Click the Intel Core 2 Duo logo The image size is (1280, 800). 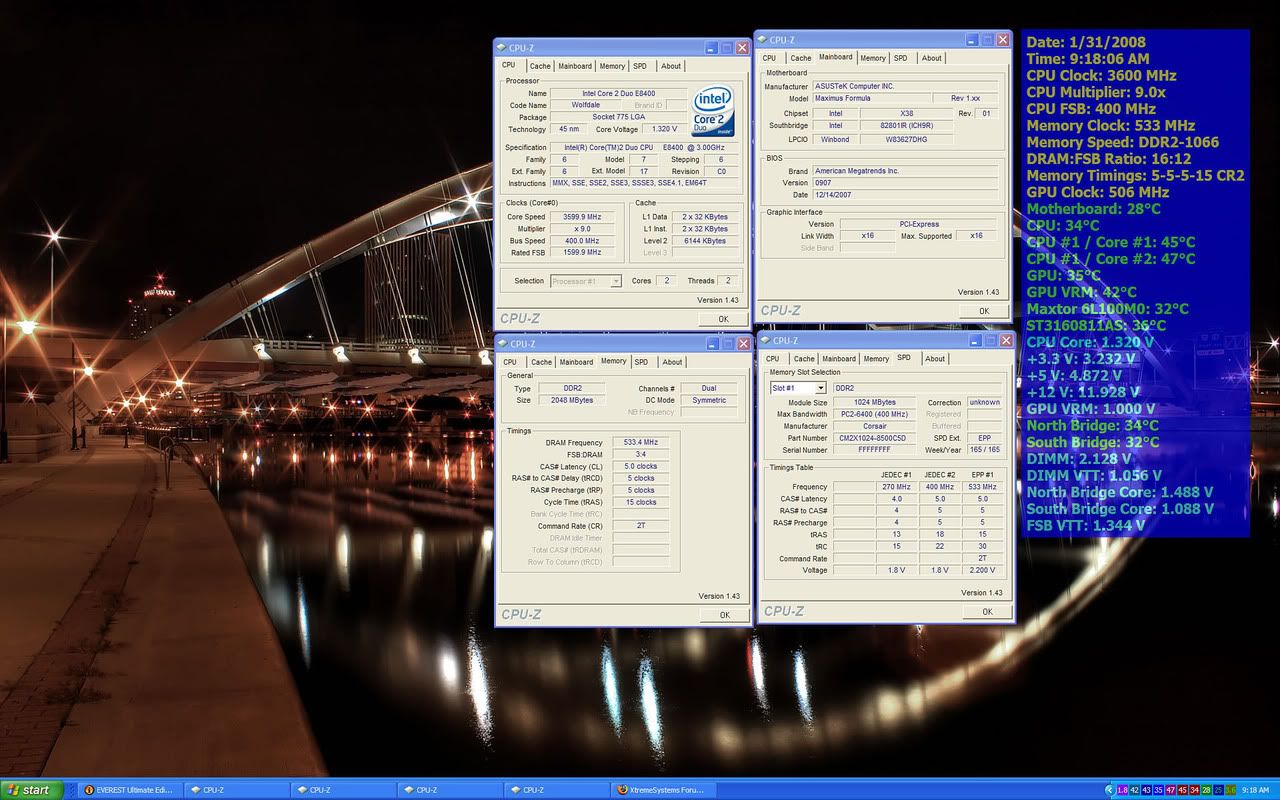tap(713, 111)
